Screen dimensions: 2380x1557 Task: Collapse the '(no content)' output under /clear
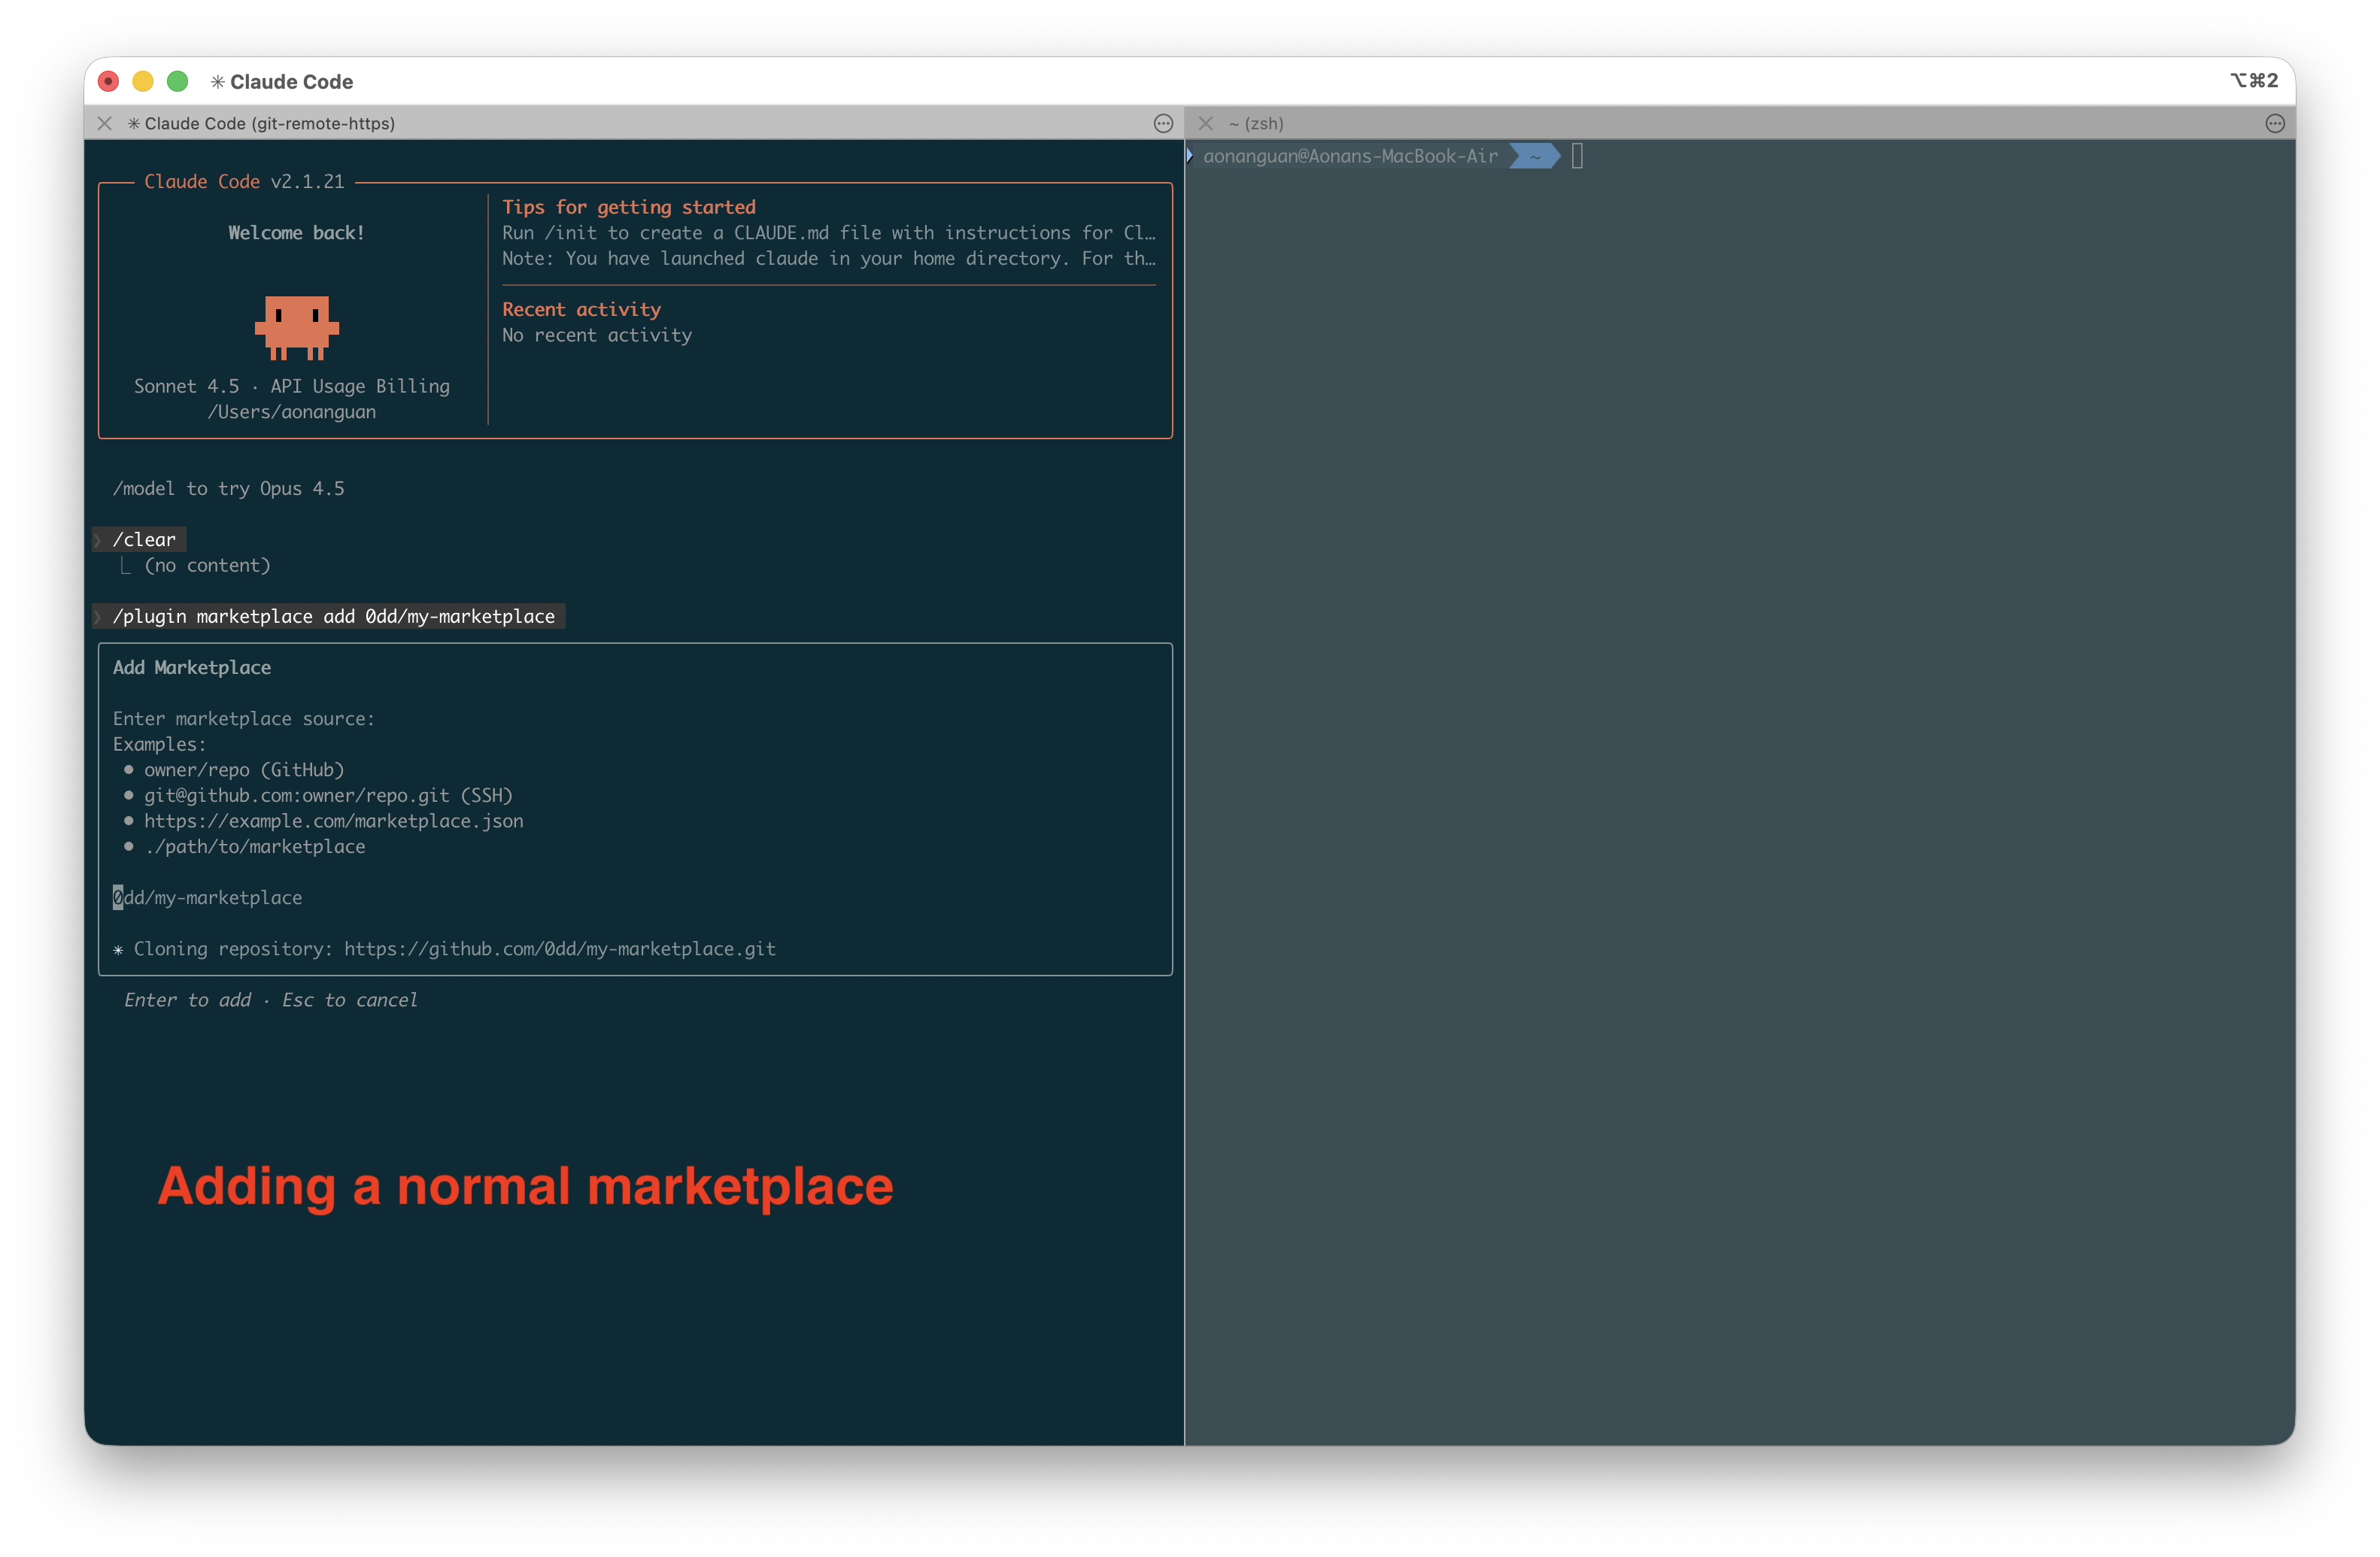[x=126, y=565]
